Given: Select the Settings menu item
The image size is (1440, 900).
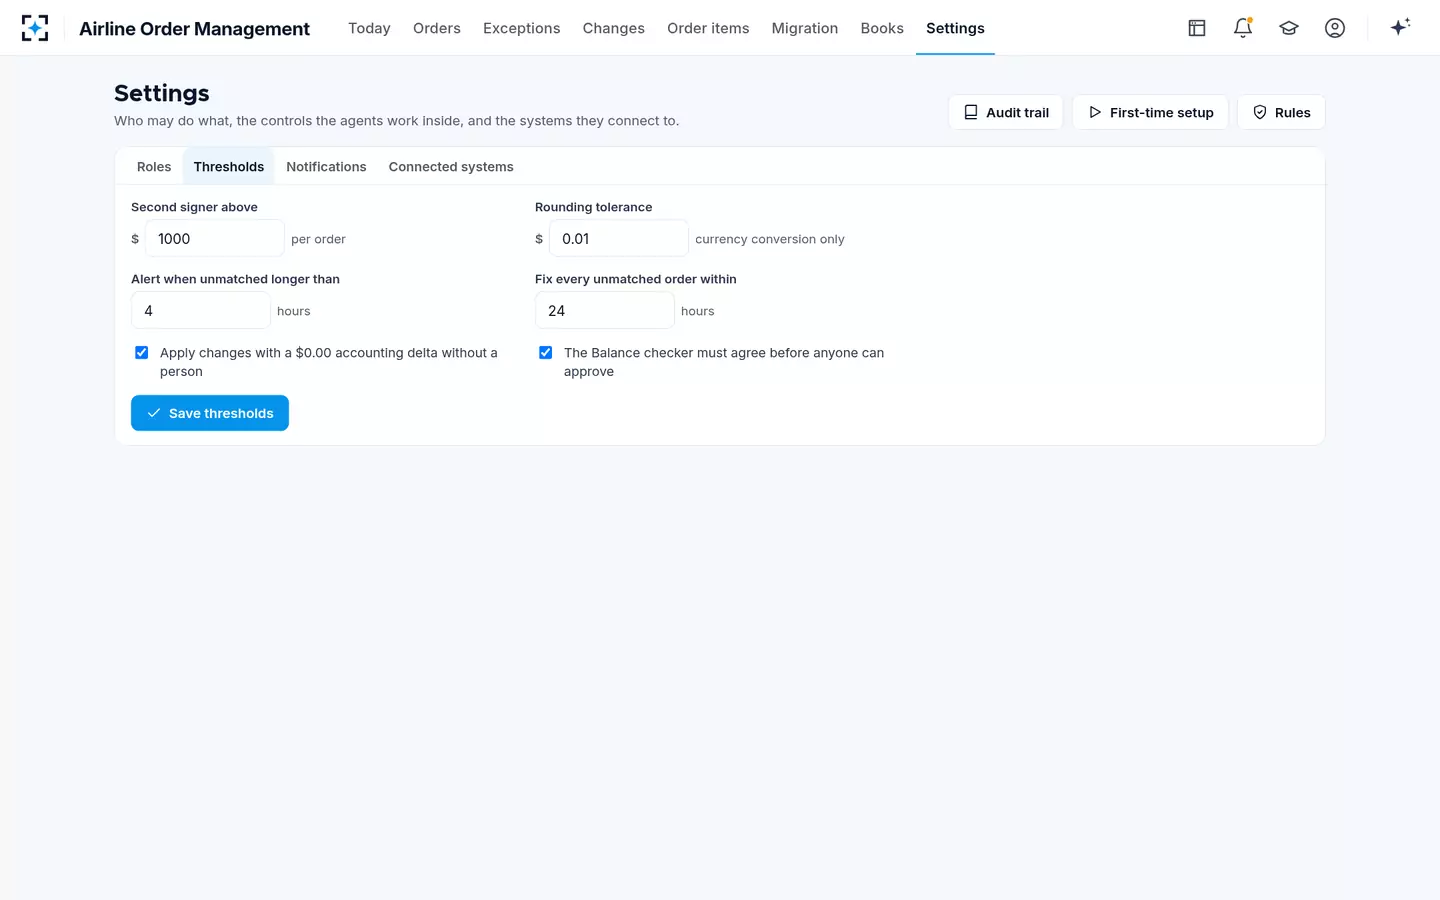Looking at the screenshot, I should [x=955, y=28].
